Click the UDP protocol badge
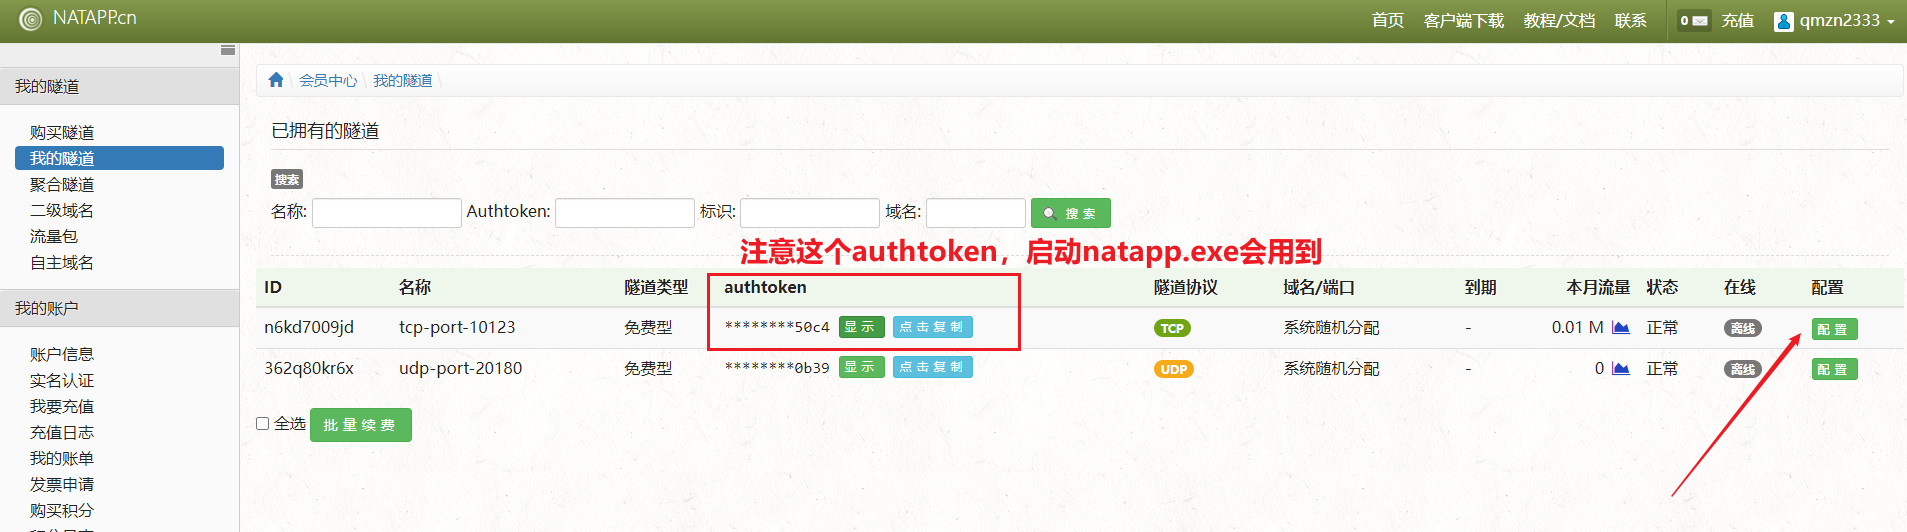Screen dimensions: 1907x532 tap(1174, 369)
